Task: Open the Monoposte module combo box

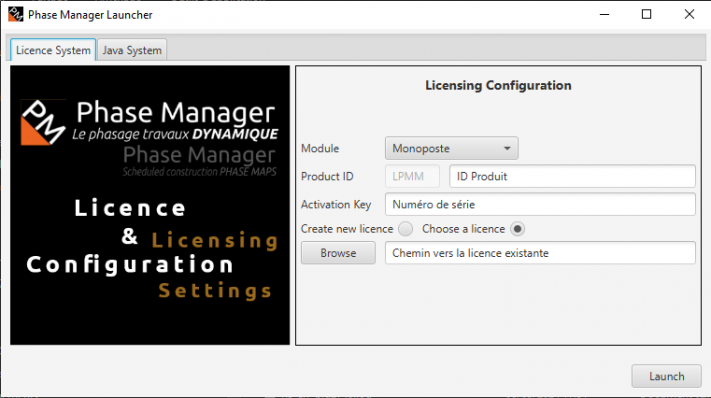Action: coord(451,148)
